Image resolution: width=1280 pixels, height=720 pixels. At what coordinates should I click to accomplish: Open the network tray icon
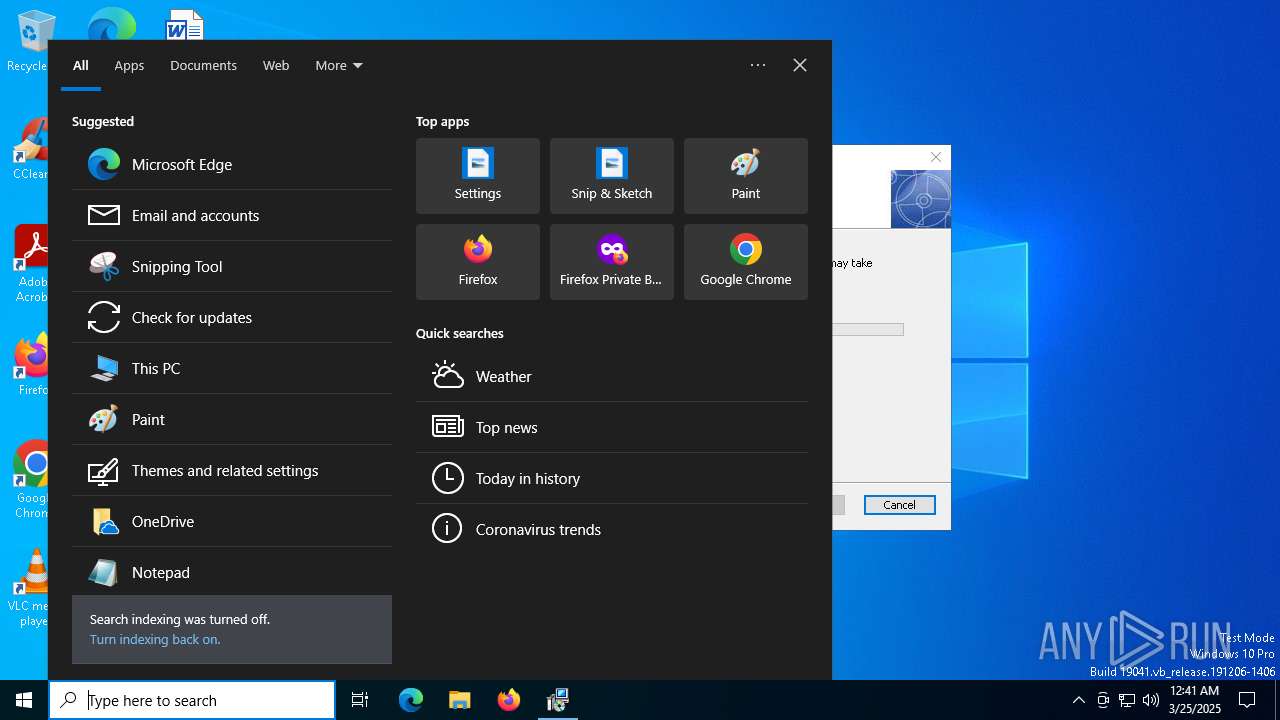(x=1127, y=700)
